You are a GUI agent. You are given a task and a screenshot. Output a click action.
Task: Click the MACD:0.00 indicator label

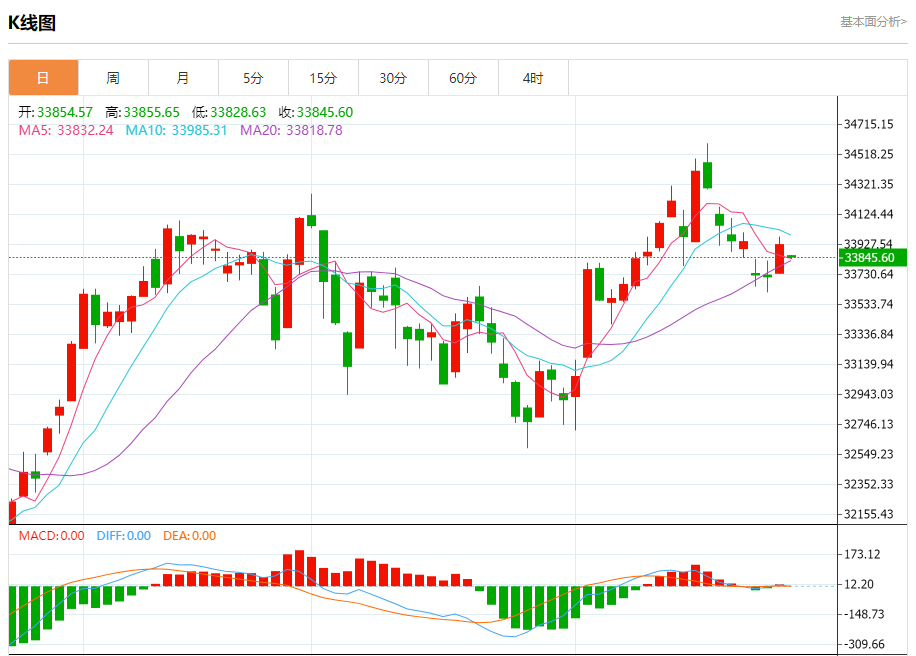click(x=51, y=536)
